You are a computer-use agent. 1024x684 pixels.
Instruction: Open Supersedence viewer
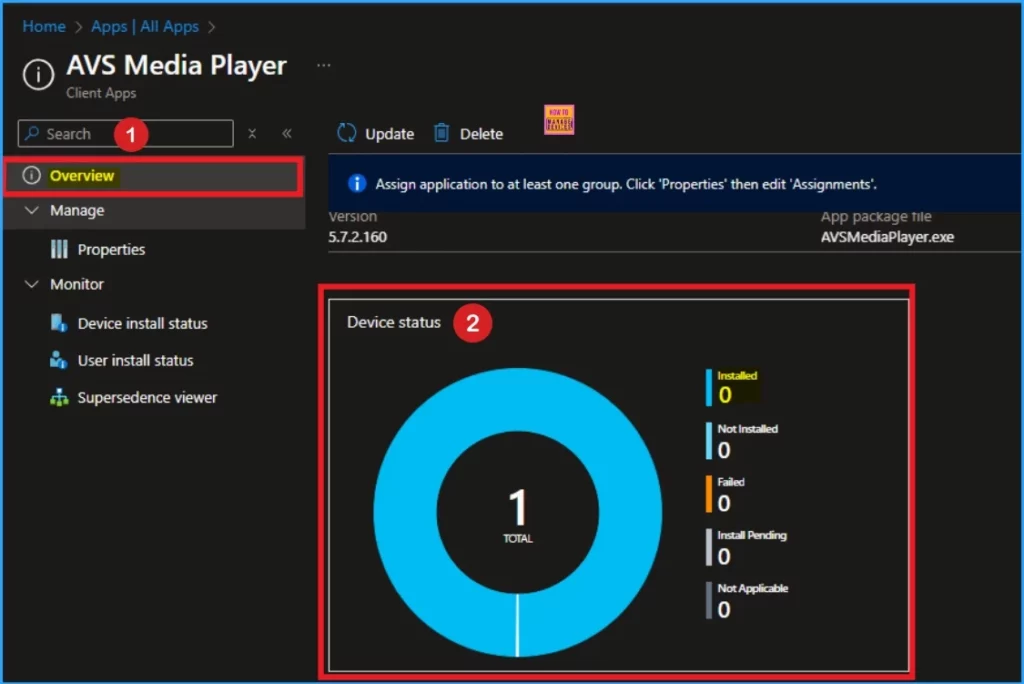pos(147,398)
